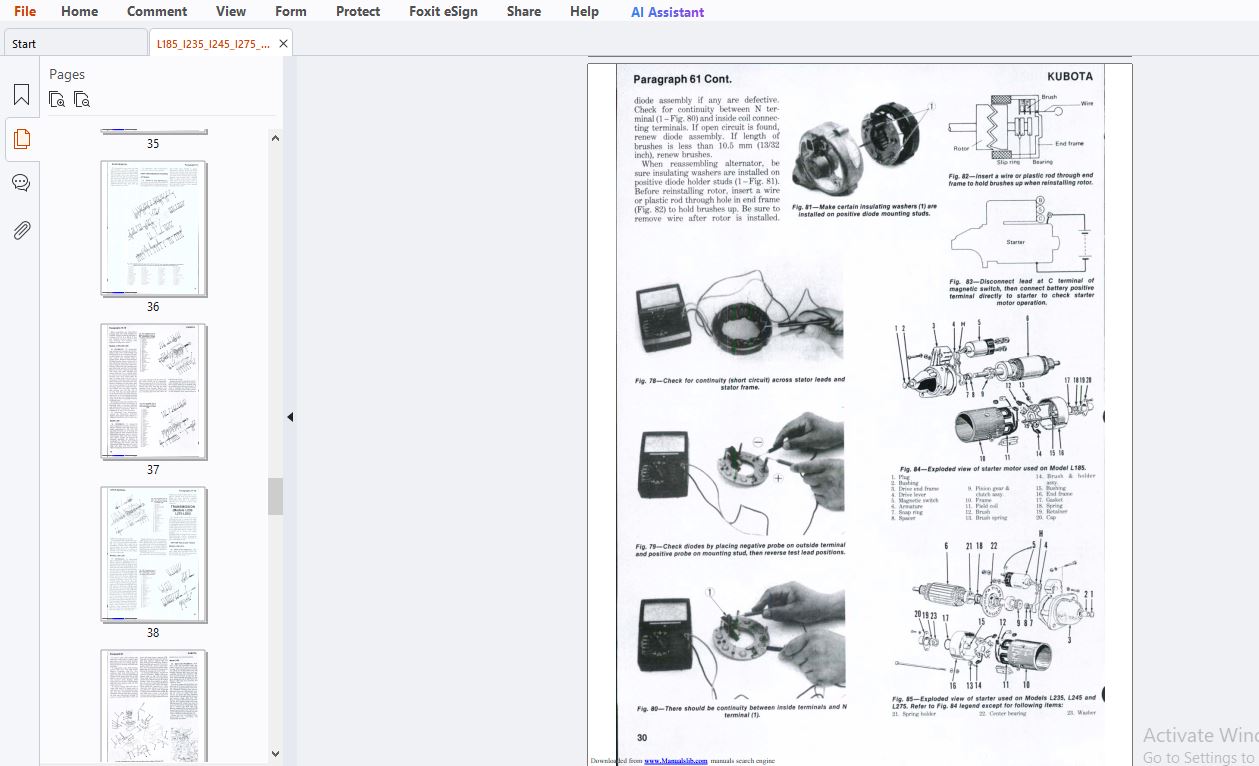Click the Fig. 84 exploded view caption
This screenshot has width=1259, height=766.
992,469
